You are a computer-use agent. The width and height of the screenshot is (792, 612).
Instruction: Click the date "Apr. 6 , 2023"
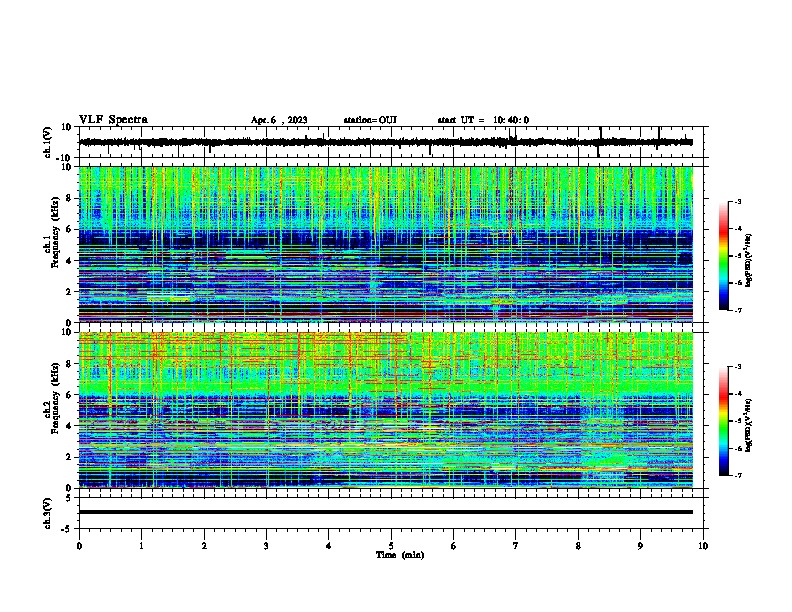(279, 120)
